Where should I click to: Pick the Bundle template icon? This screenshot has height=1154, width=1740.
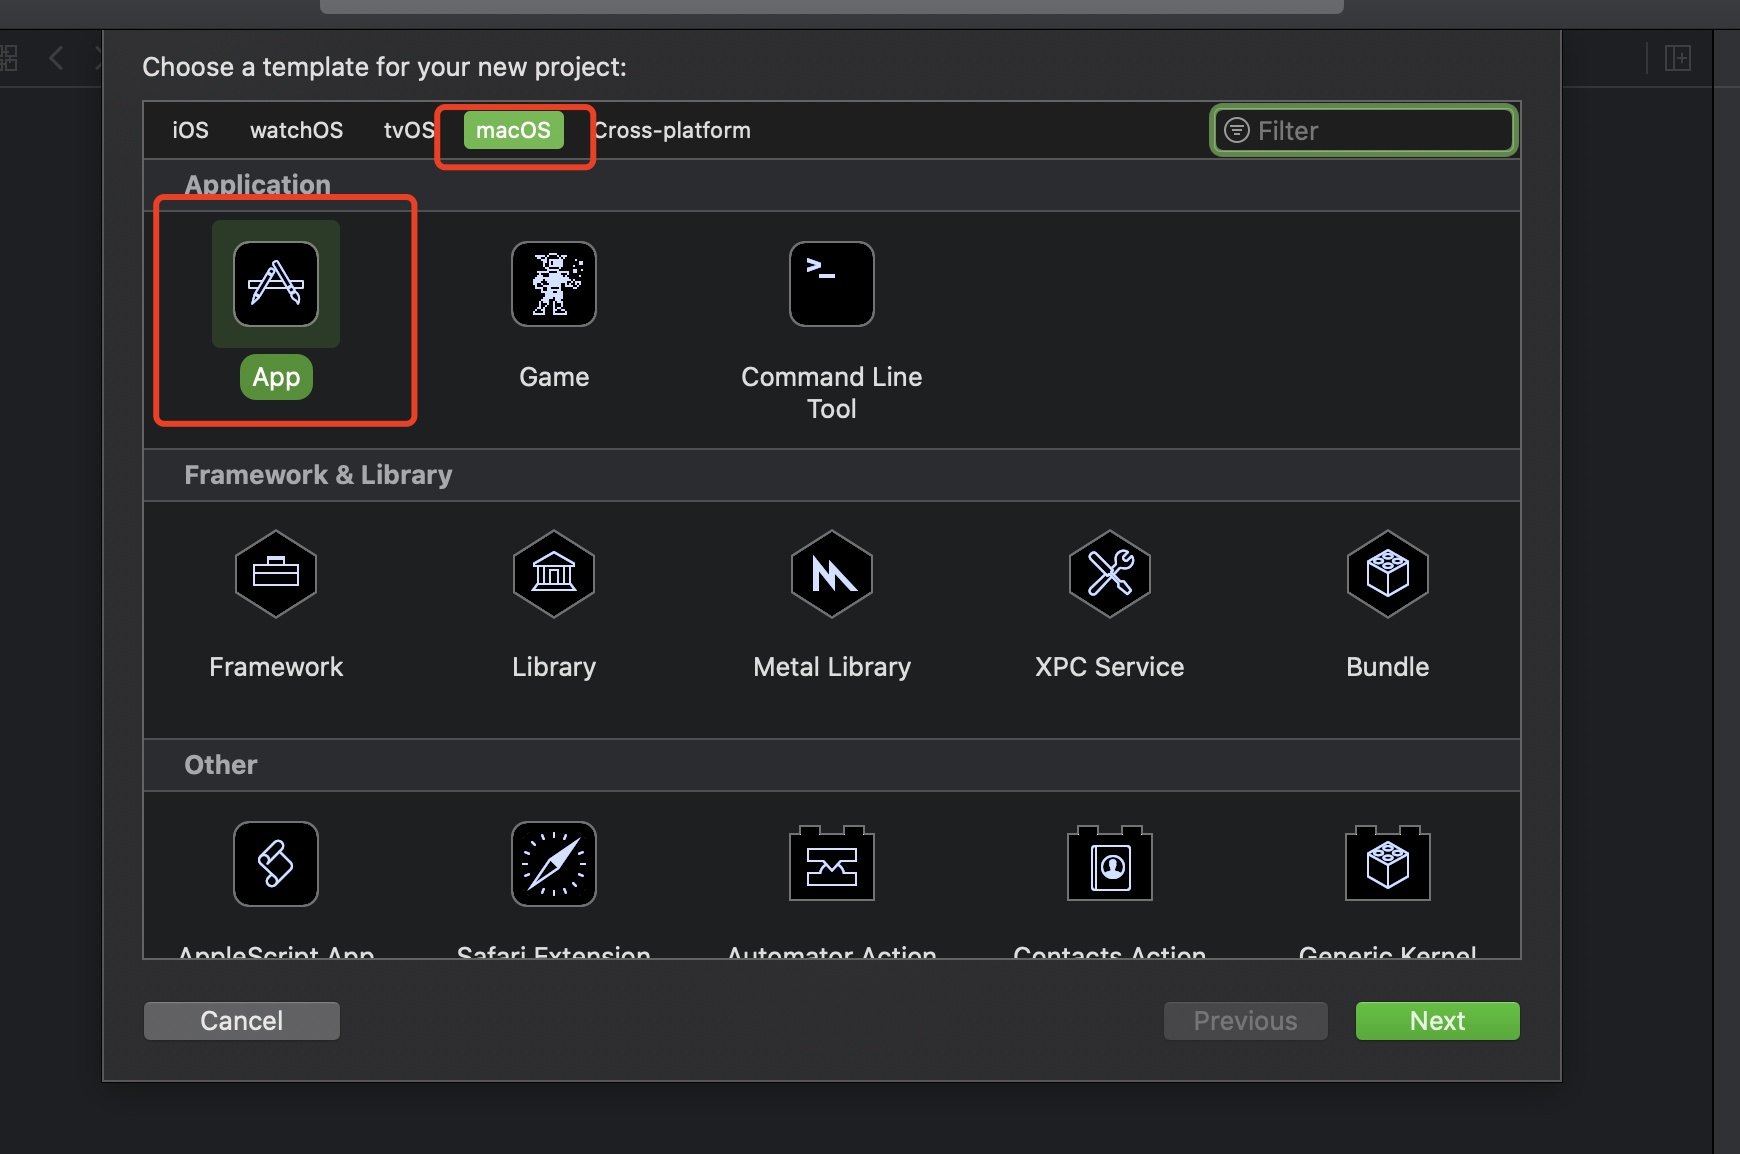[1388, 574]
